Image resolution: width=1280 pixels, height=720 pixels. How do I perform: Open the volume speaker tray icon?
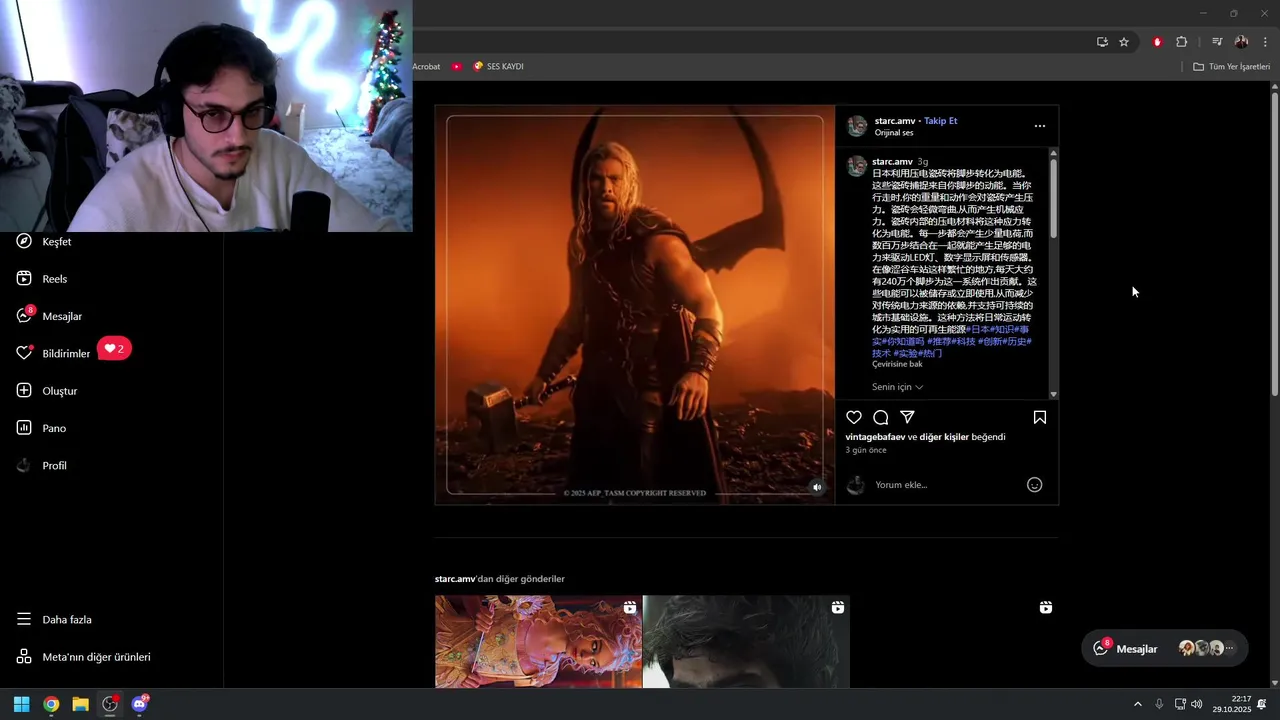coord(1197,704)
